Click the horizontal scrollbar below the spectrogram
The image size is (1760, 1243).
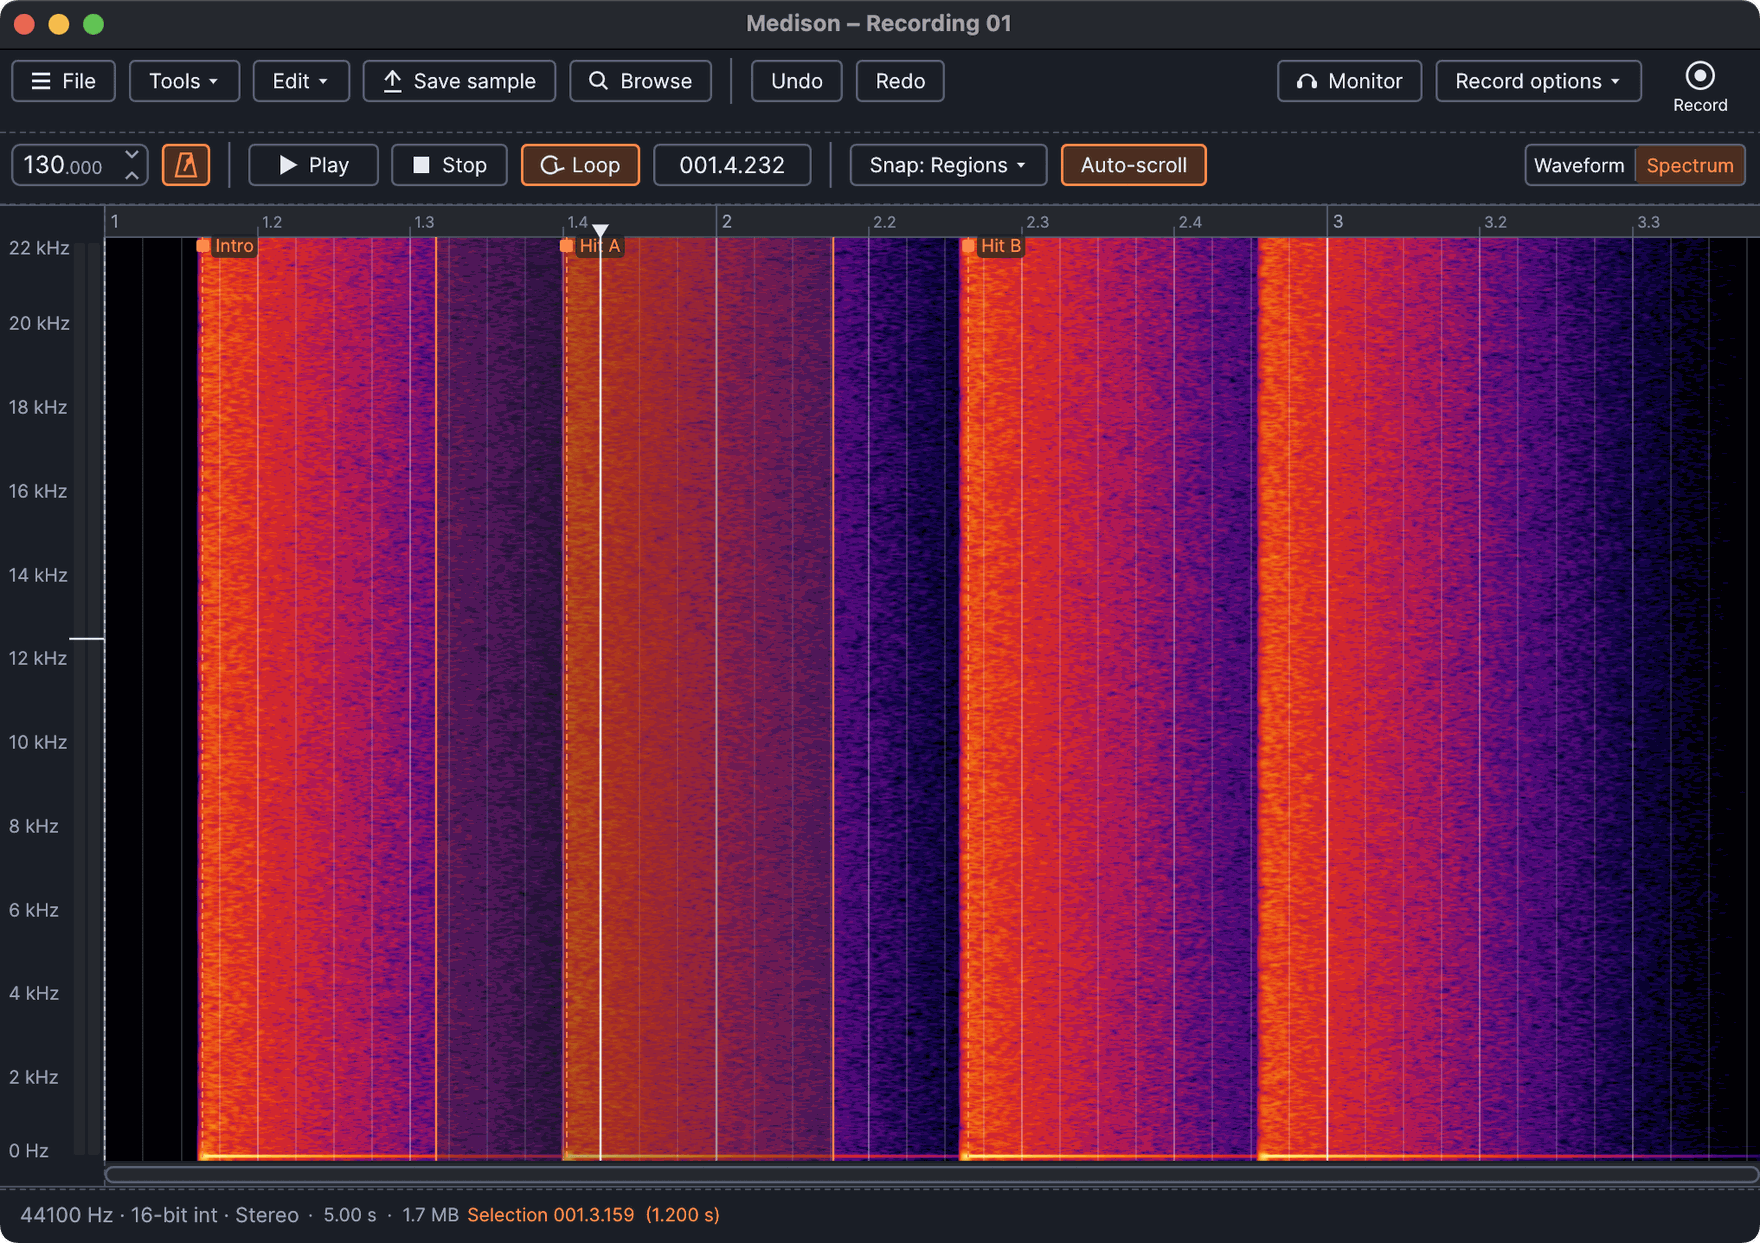[932, 1174]
